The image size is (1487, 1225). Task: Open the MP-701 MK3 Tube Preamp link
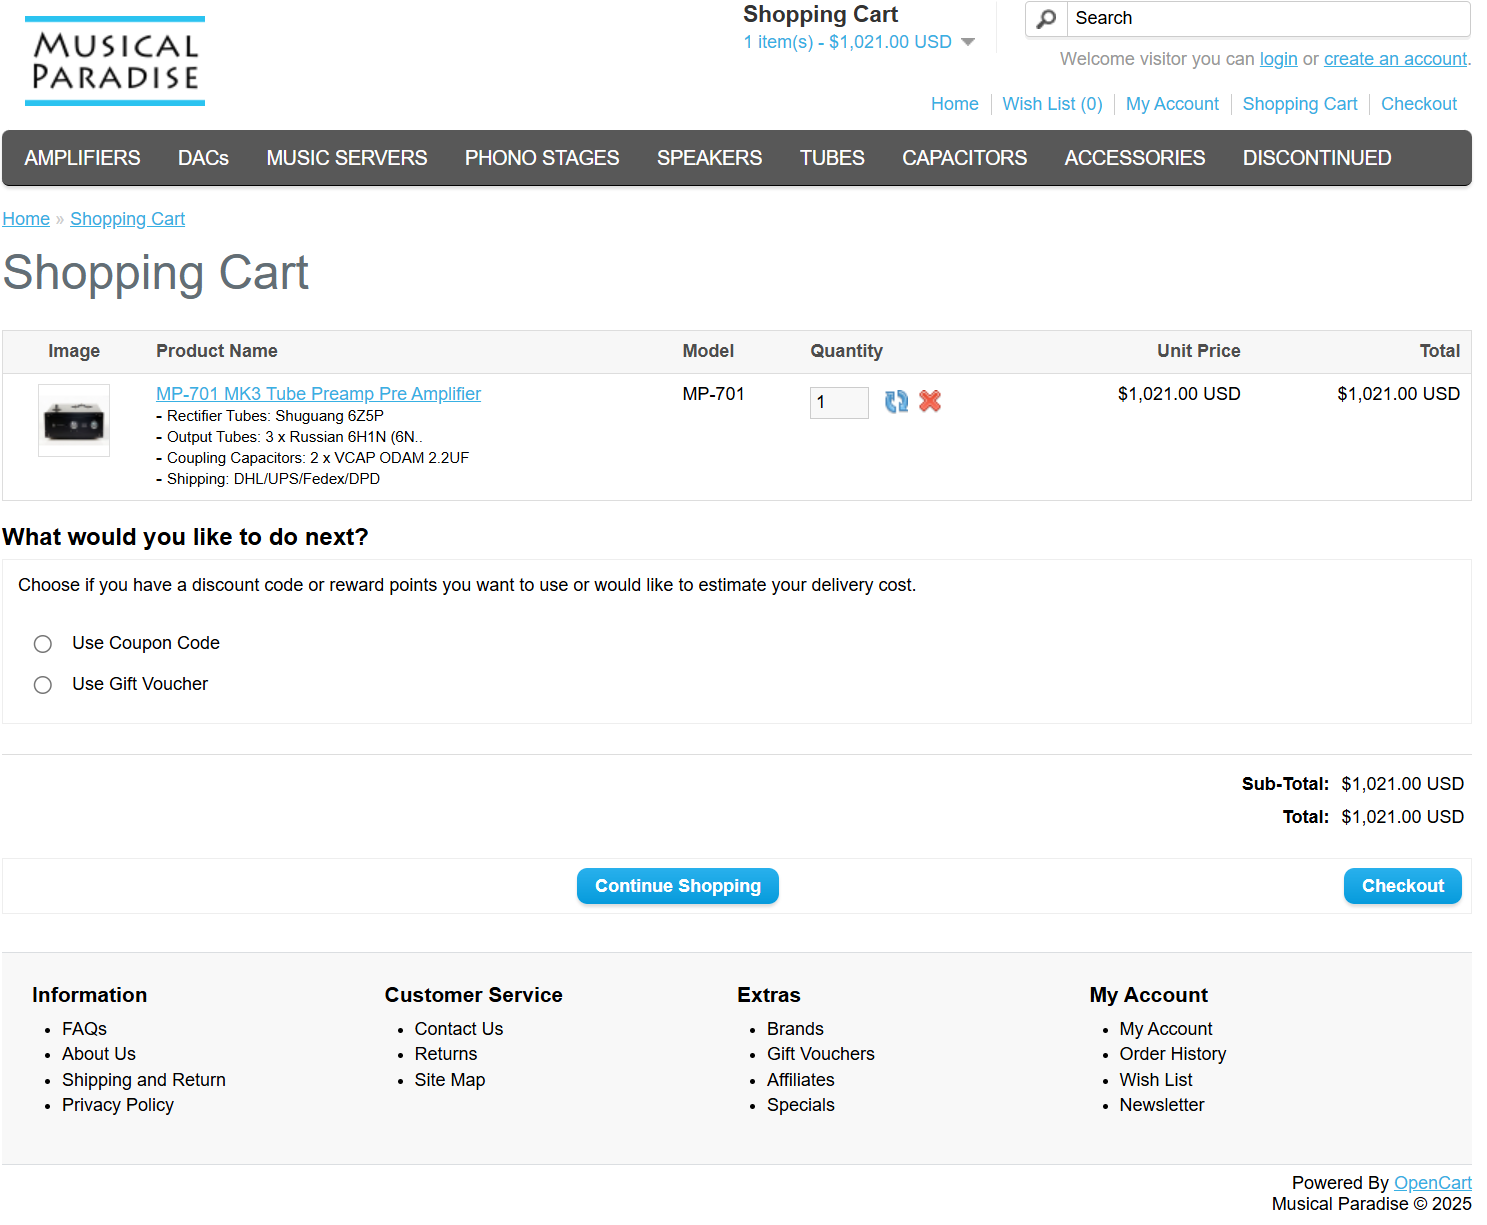tap(318, 394)
